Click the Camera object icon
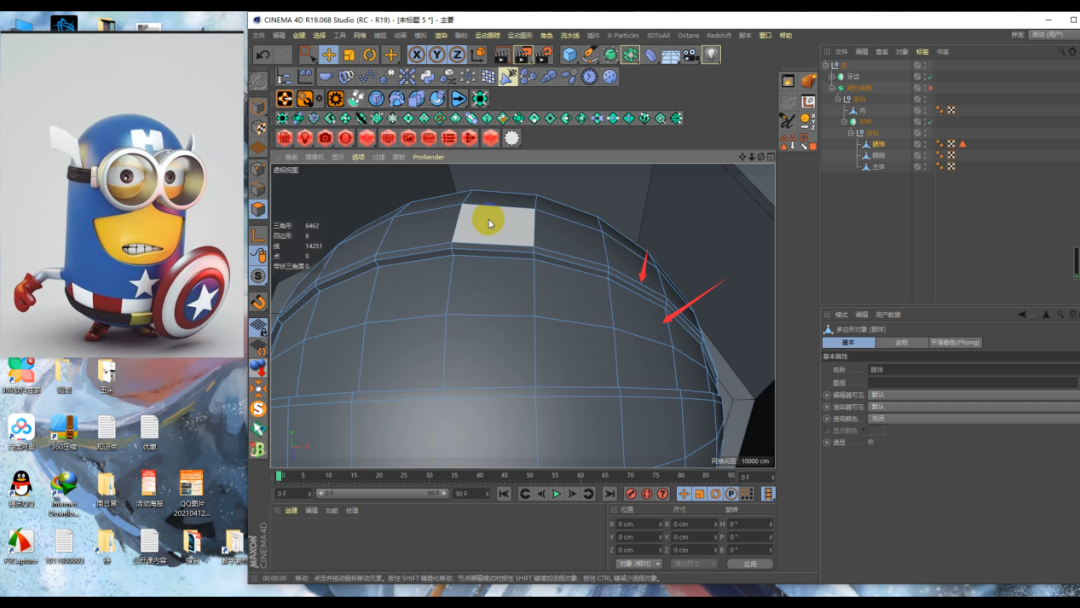 pyautogui.click(x=691, y=54)
